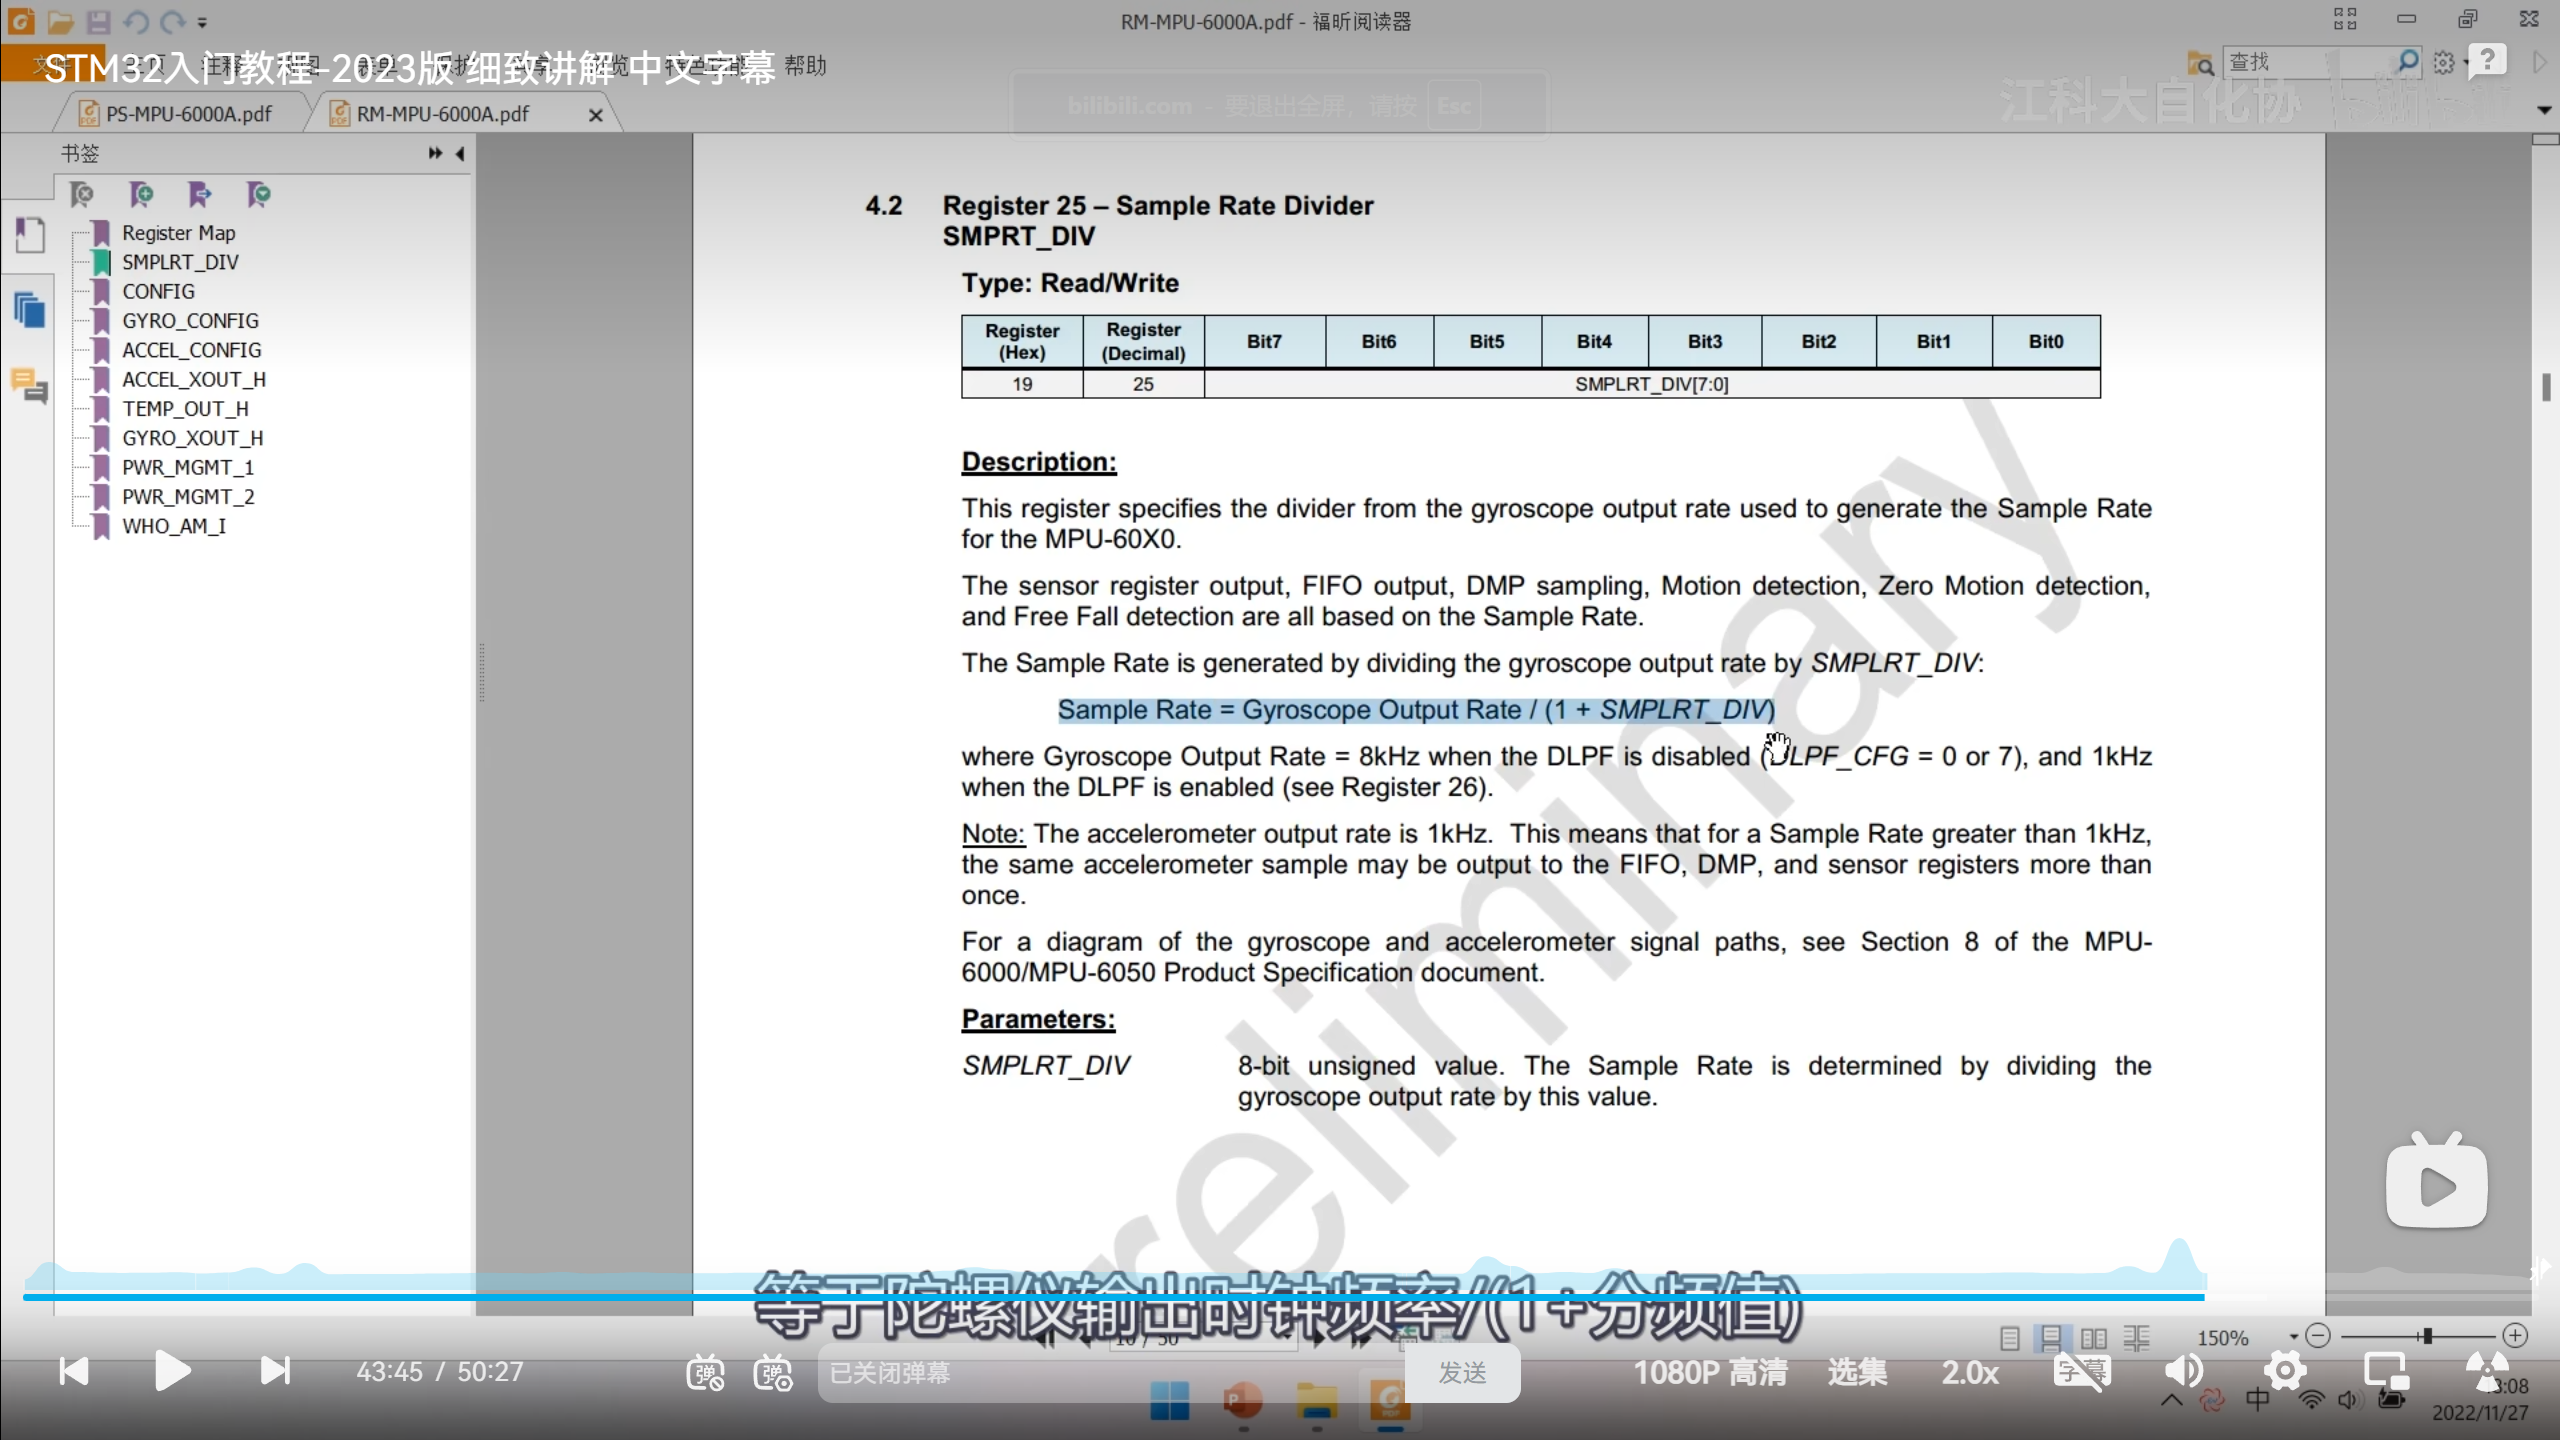Open video player settings gear

click(2285, 1371)
